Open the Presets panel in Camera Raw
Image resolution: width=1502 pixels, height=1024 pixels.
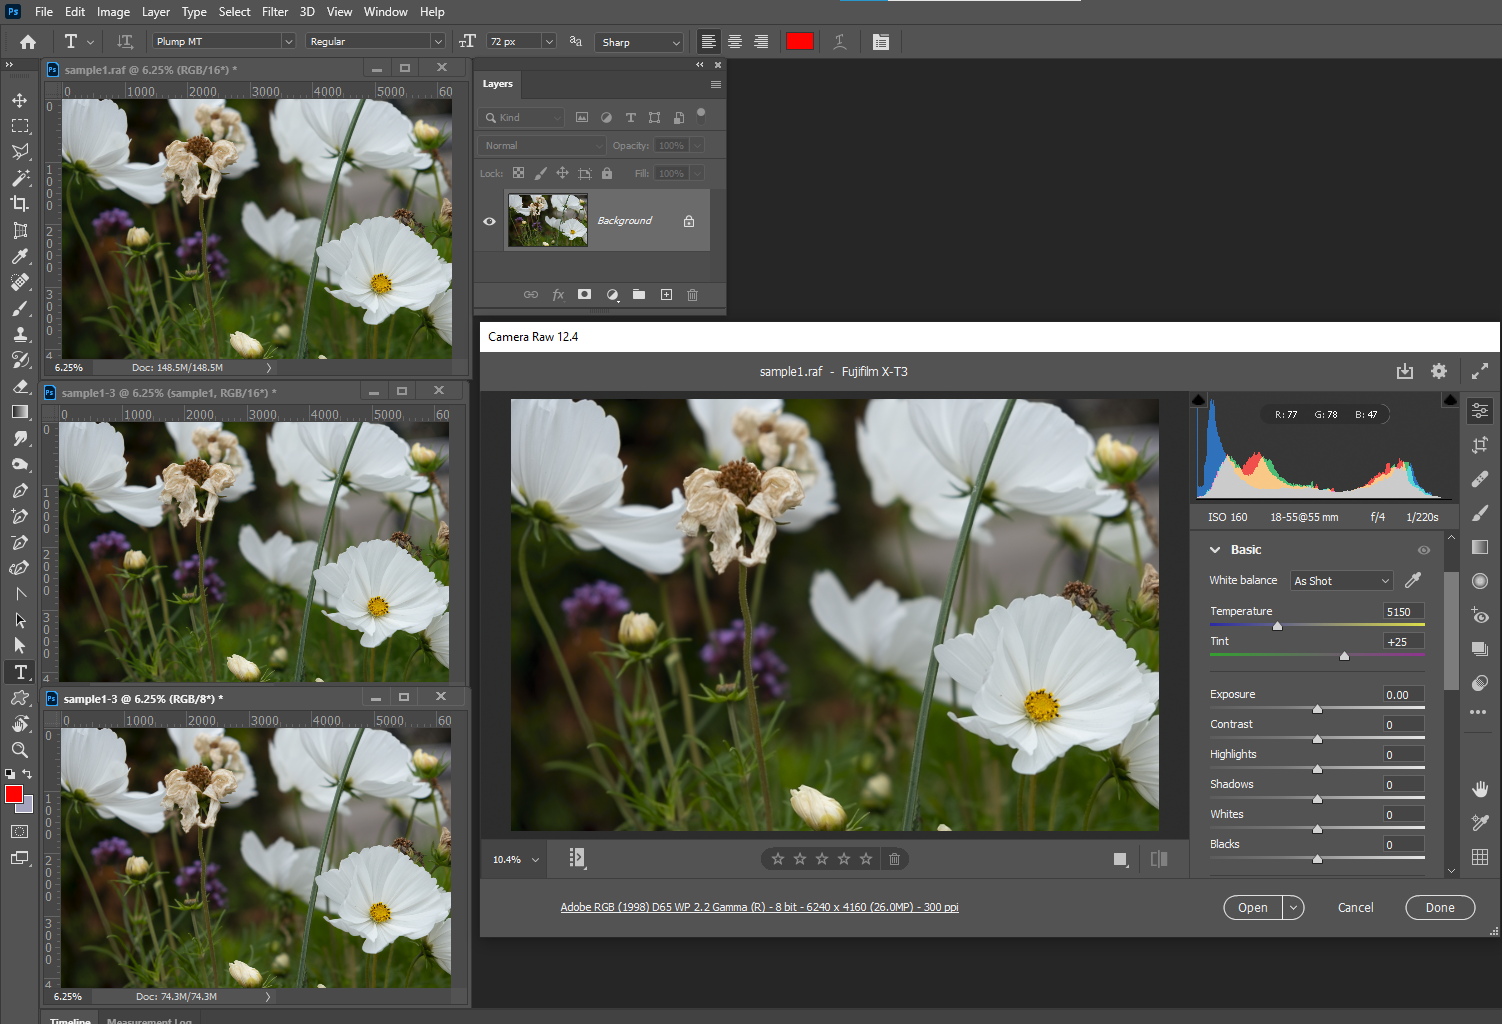(x=1480, y=648)
